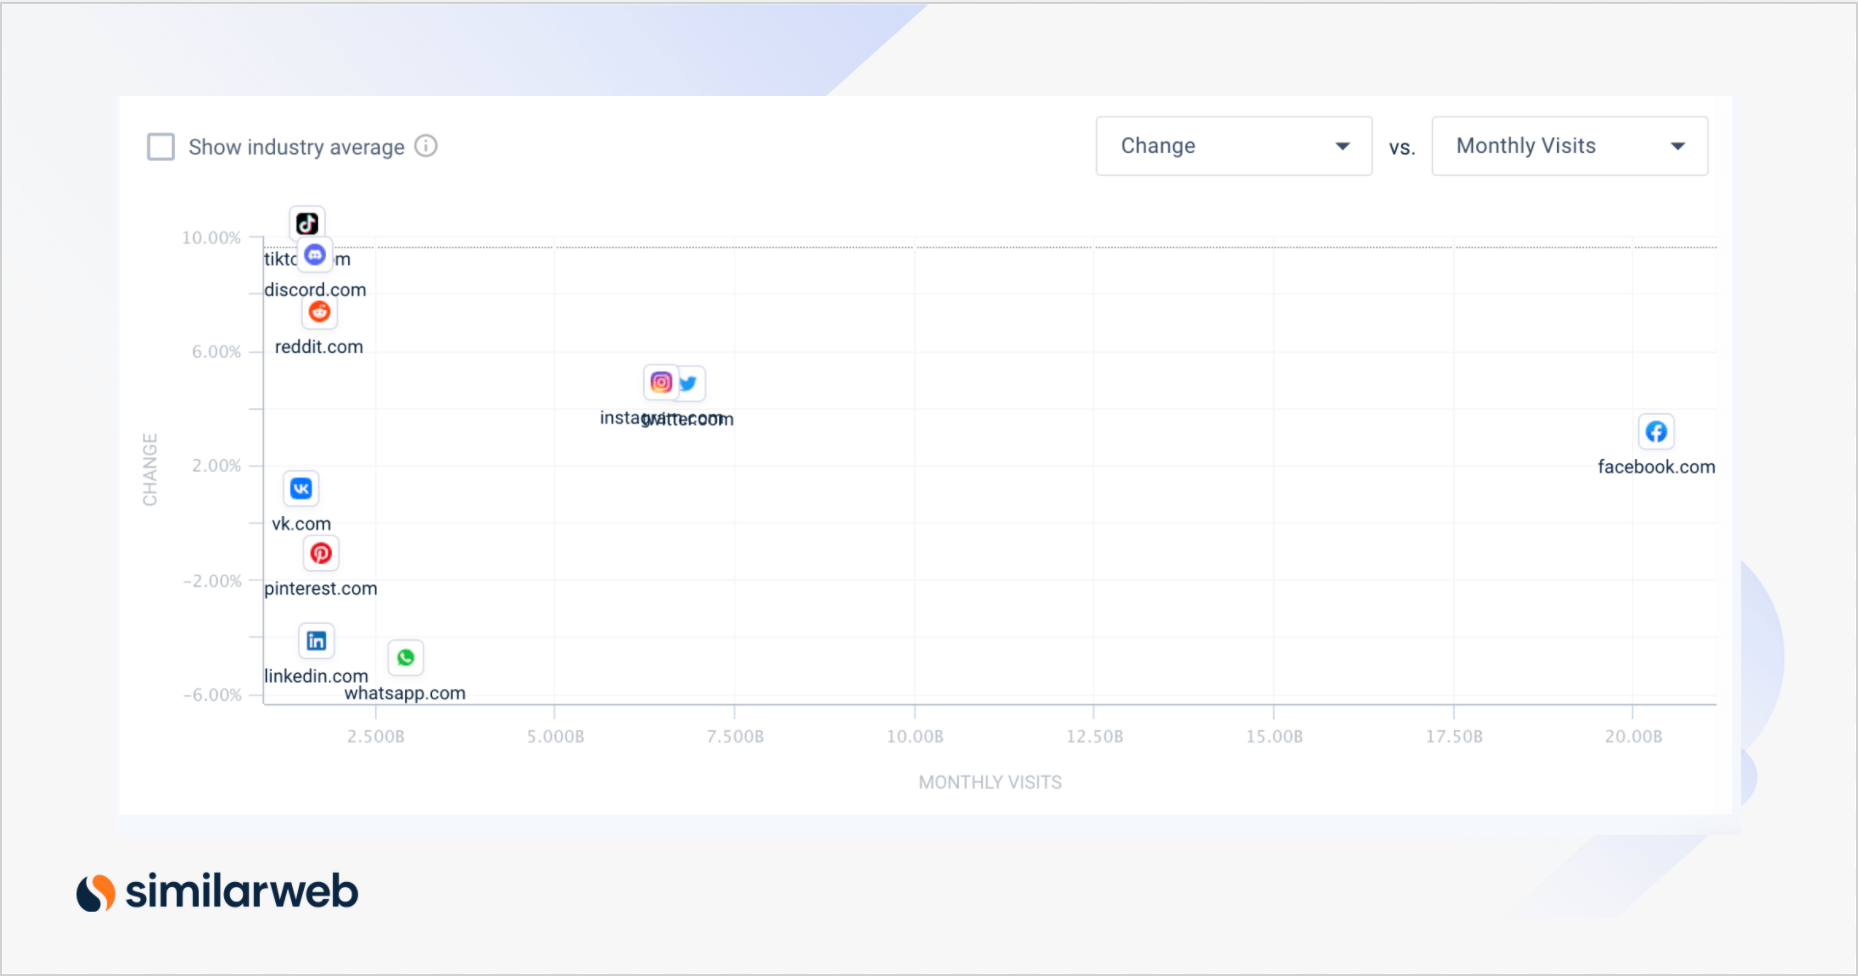The image size is (1858, 976).
Task: Click the 7.500B x-axis tick label
Action: click(x=735, y=737)
